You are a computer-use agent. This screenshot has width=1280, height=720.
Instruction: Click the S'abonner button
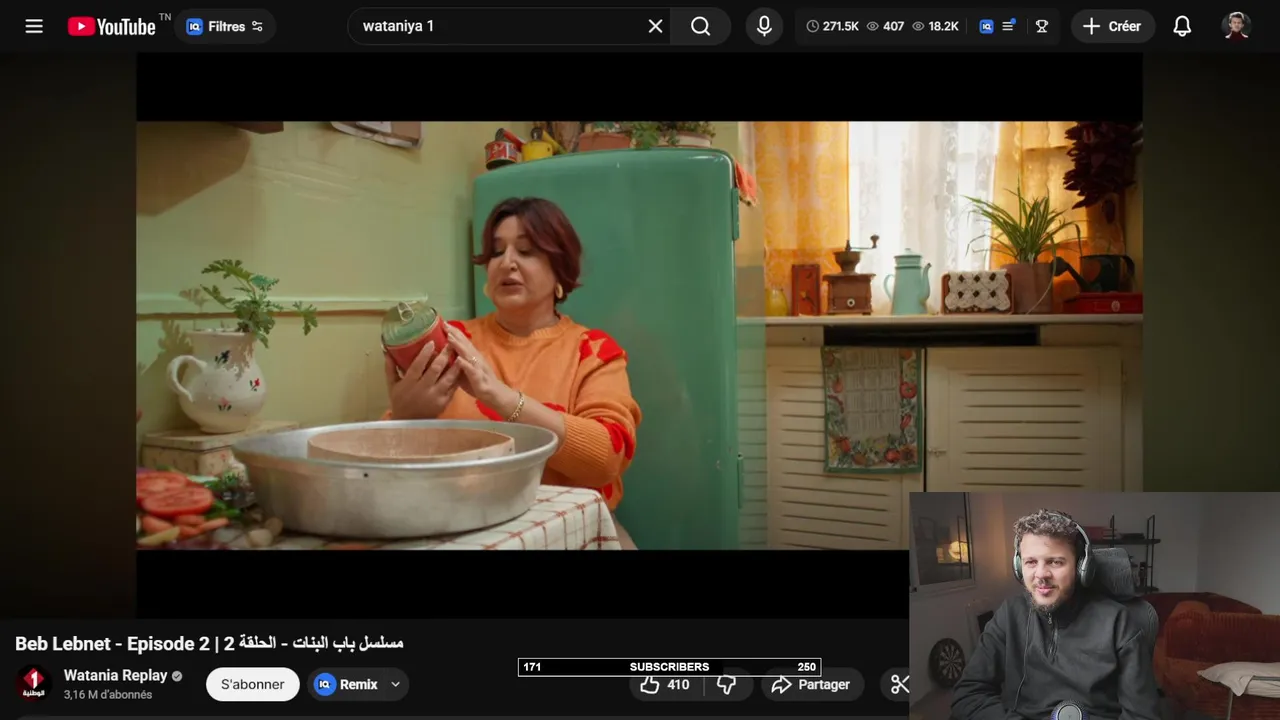(x=253, y=684)
